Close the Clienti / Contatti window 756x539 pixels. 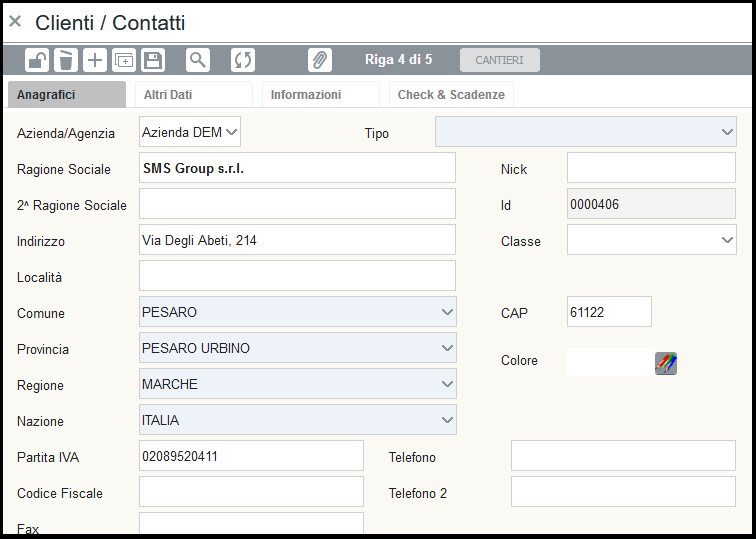point(15,22)
